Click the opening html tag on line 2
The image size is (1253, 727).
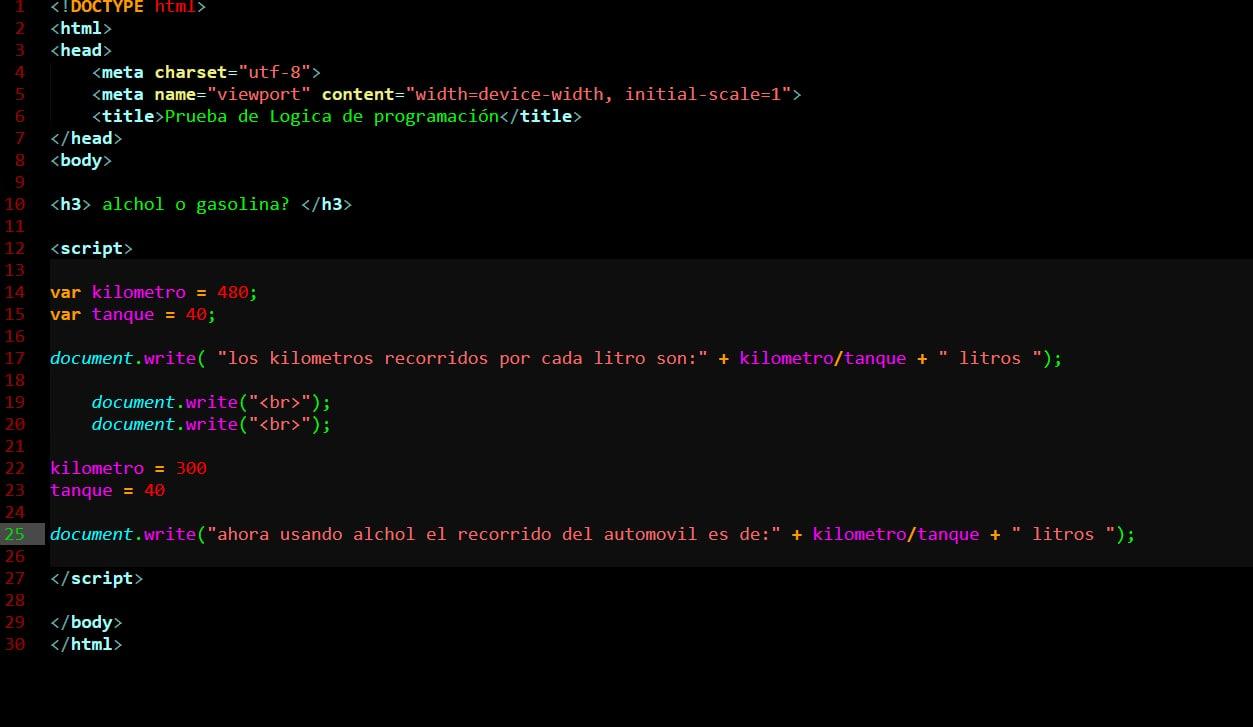point(81,28)
